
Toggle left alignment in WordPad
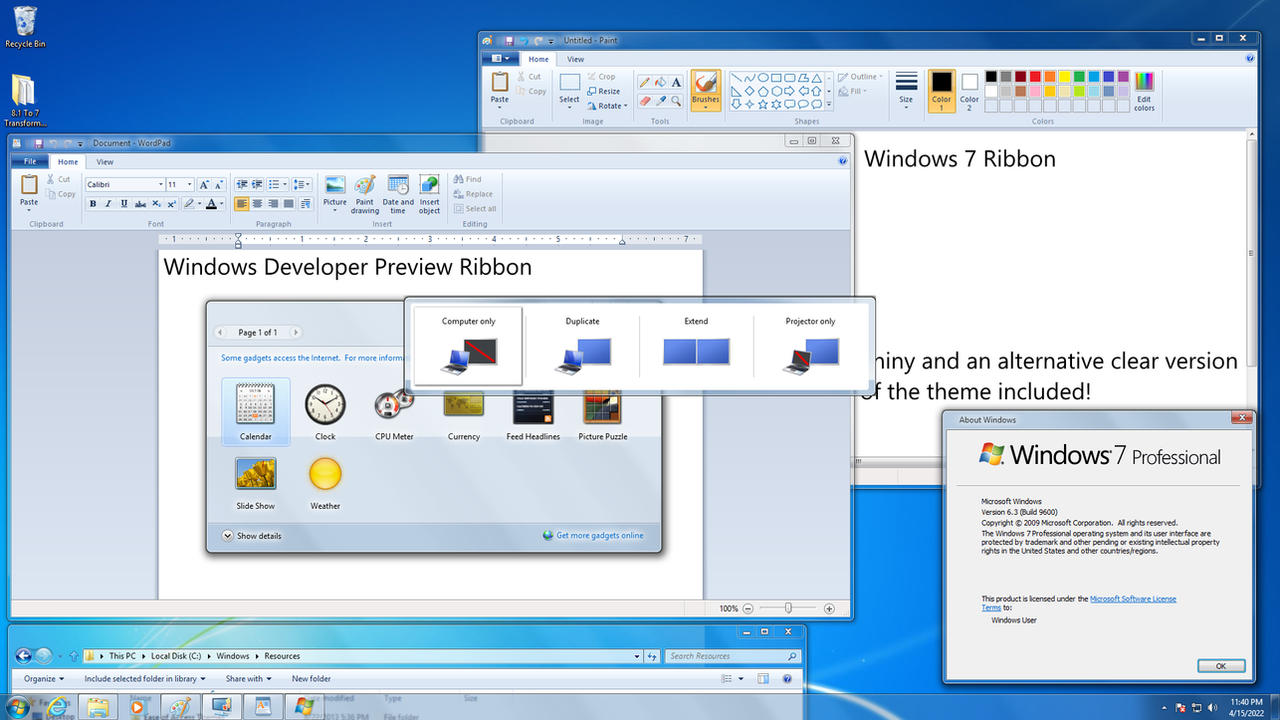[x=242, y=204]
